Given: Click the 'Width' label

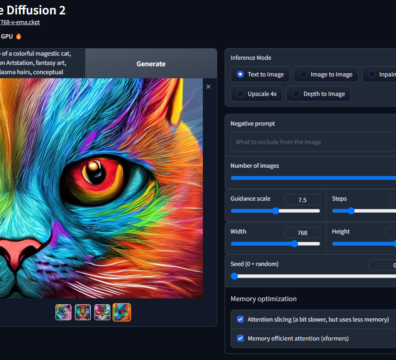Looking at the screenshot, I should (x=238, y=231).
